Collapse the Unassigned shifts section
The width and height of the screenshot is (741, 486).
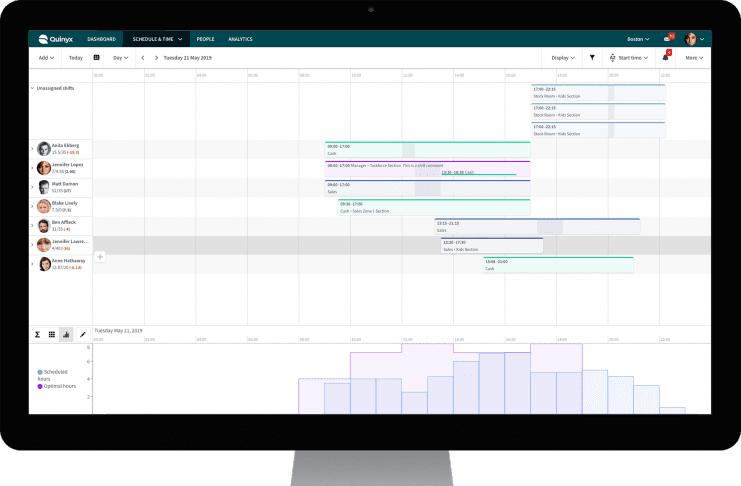tap(32, 88)
